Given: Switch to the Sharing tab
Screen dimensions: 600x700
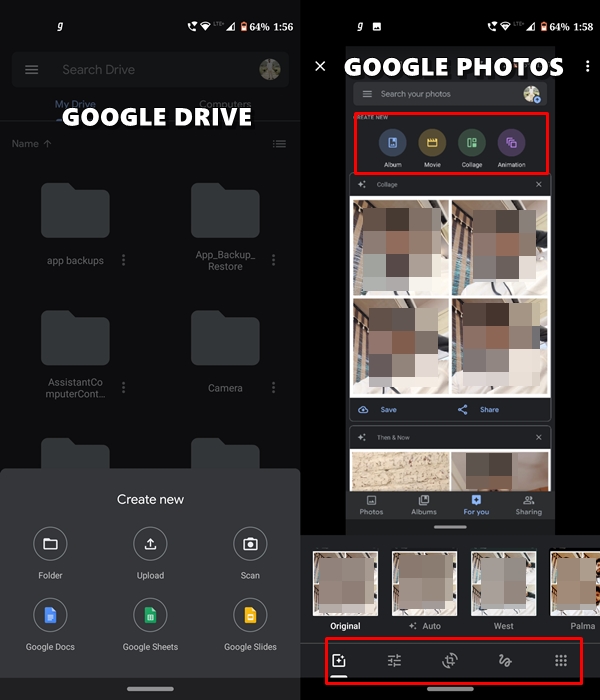Looking at the screenshot, I should [529, 505].
